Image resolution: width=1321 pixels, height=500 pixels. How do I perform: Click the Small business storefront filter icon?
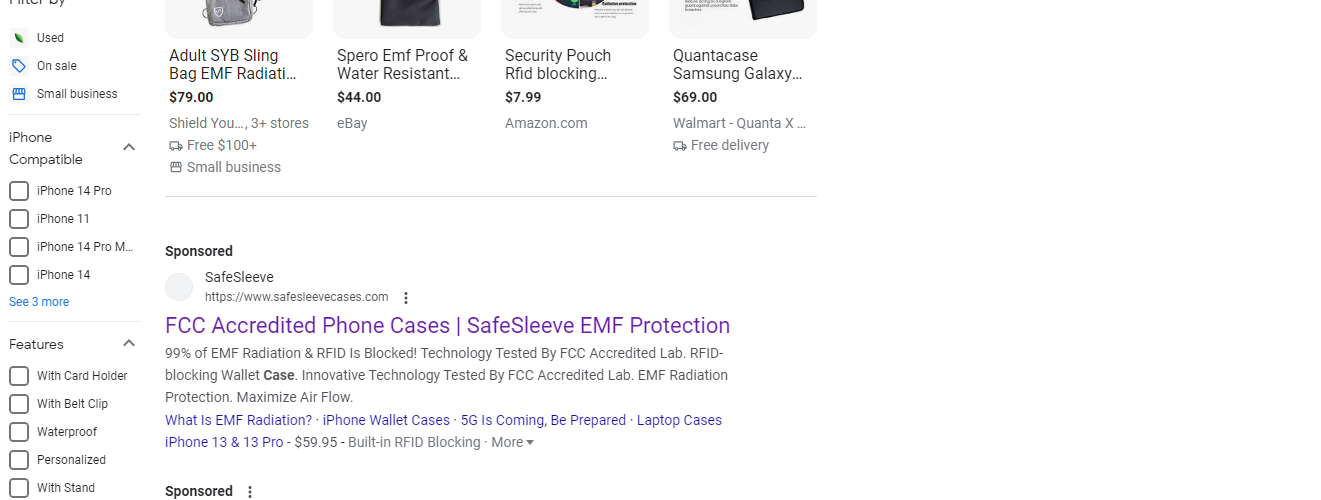(18, 94)
